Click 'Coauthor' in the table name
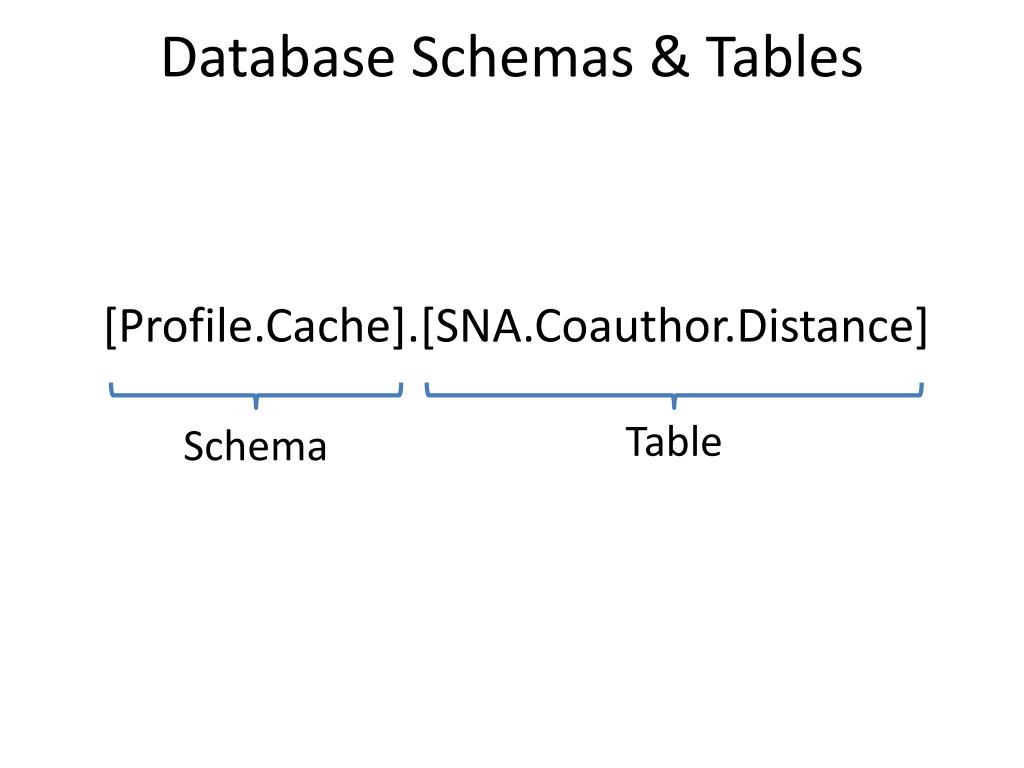 [630, 325]
